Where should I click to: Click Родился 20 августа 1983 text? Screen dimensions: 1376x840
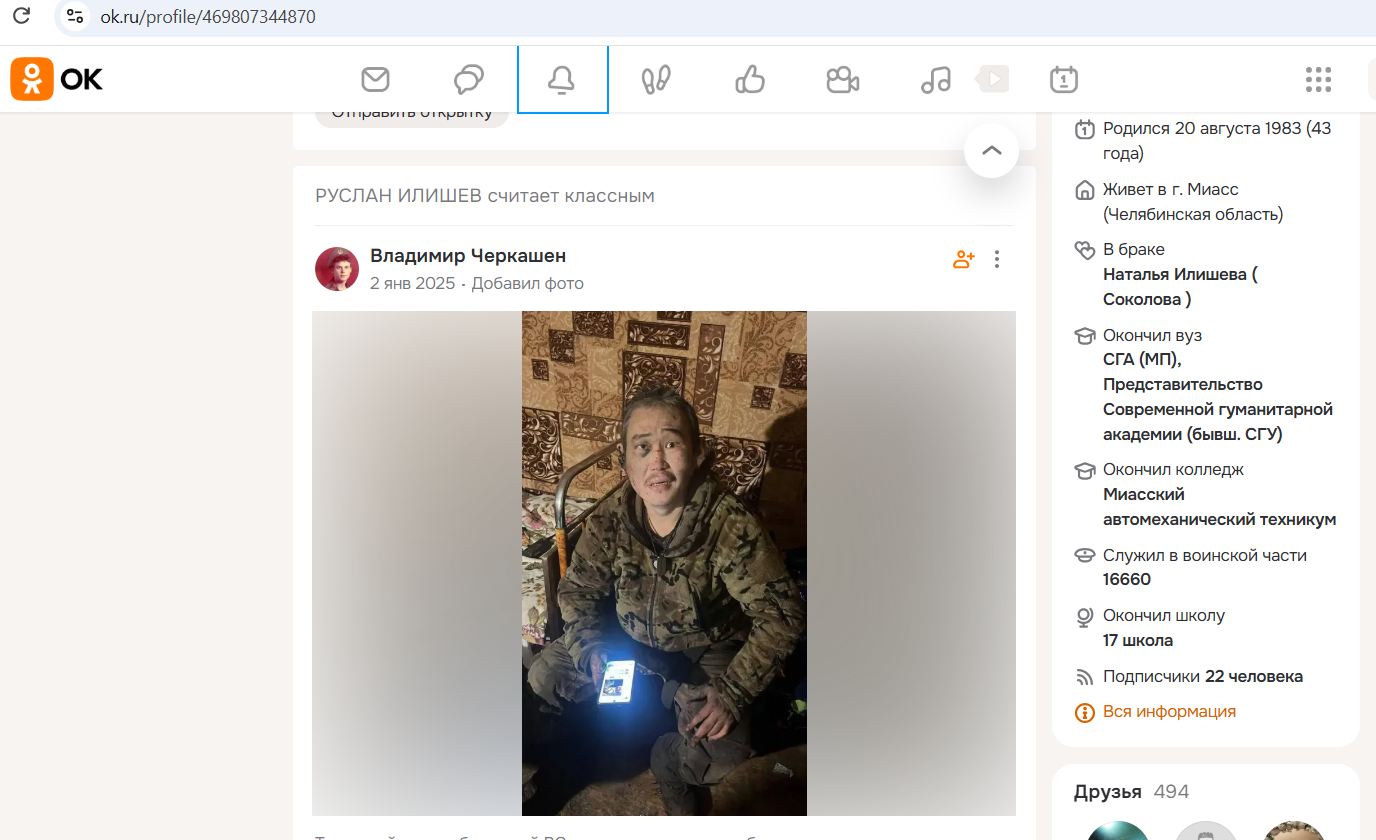tap(1217, 141)
